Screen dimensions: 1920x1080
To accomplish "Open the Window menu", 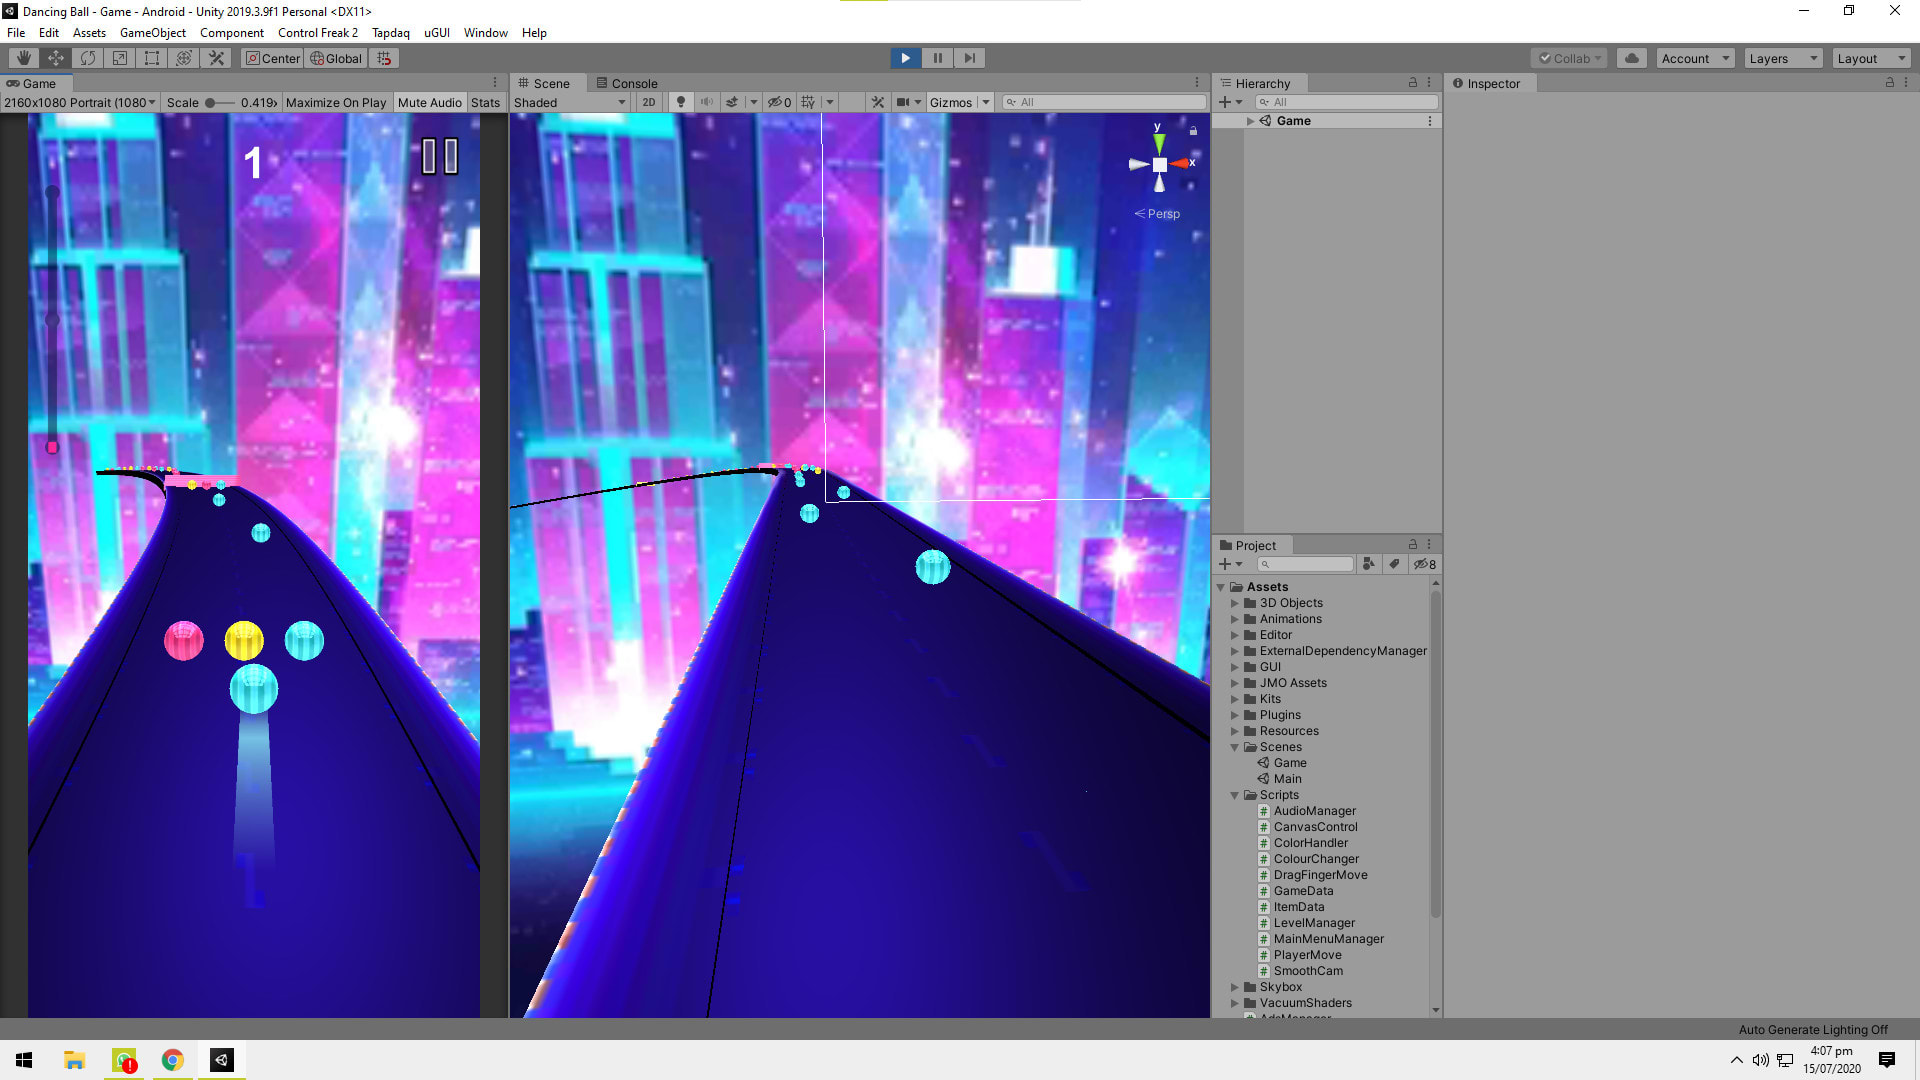I will [485, 32].
